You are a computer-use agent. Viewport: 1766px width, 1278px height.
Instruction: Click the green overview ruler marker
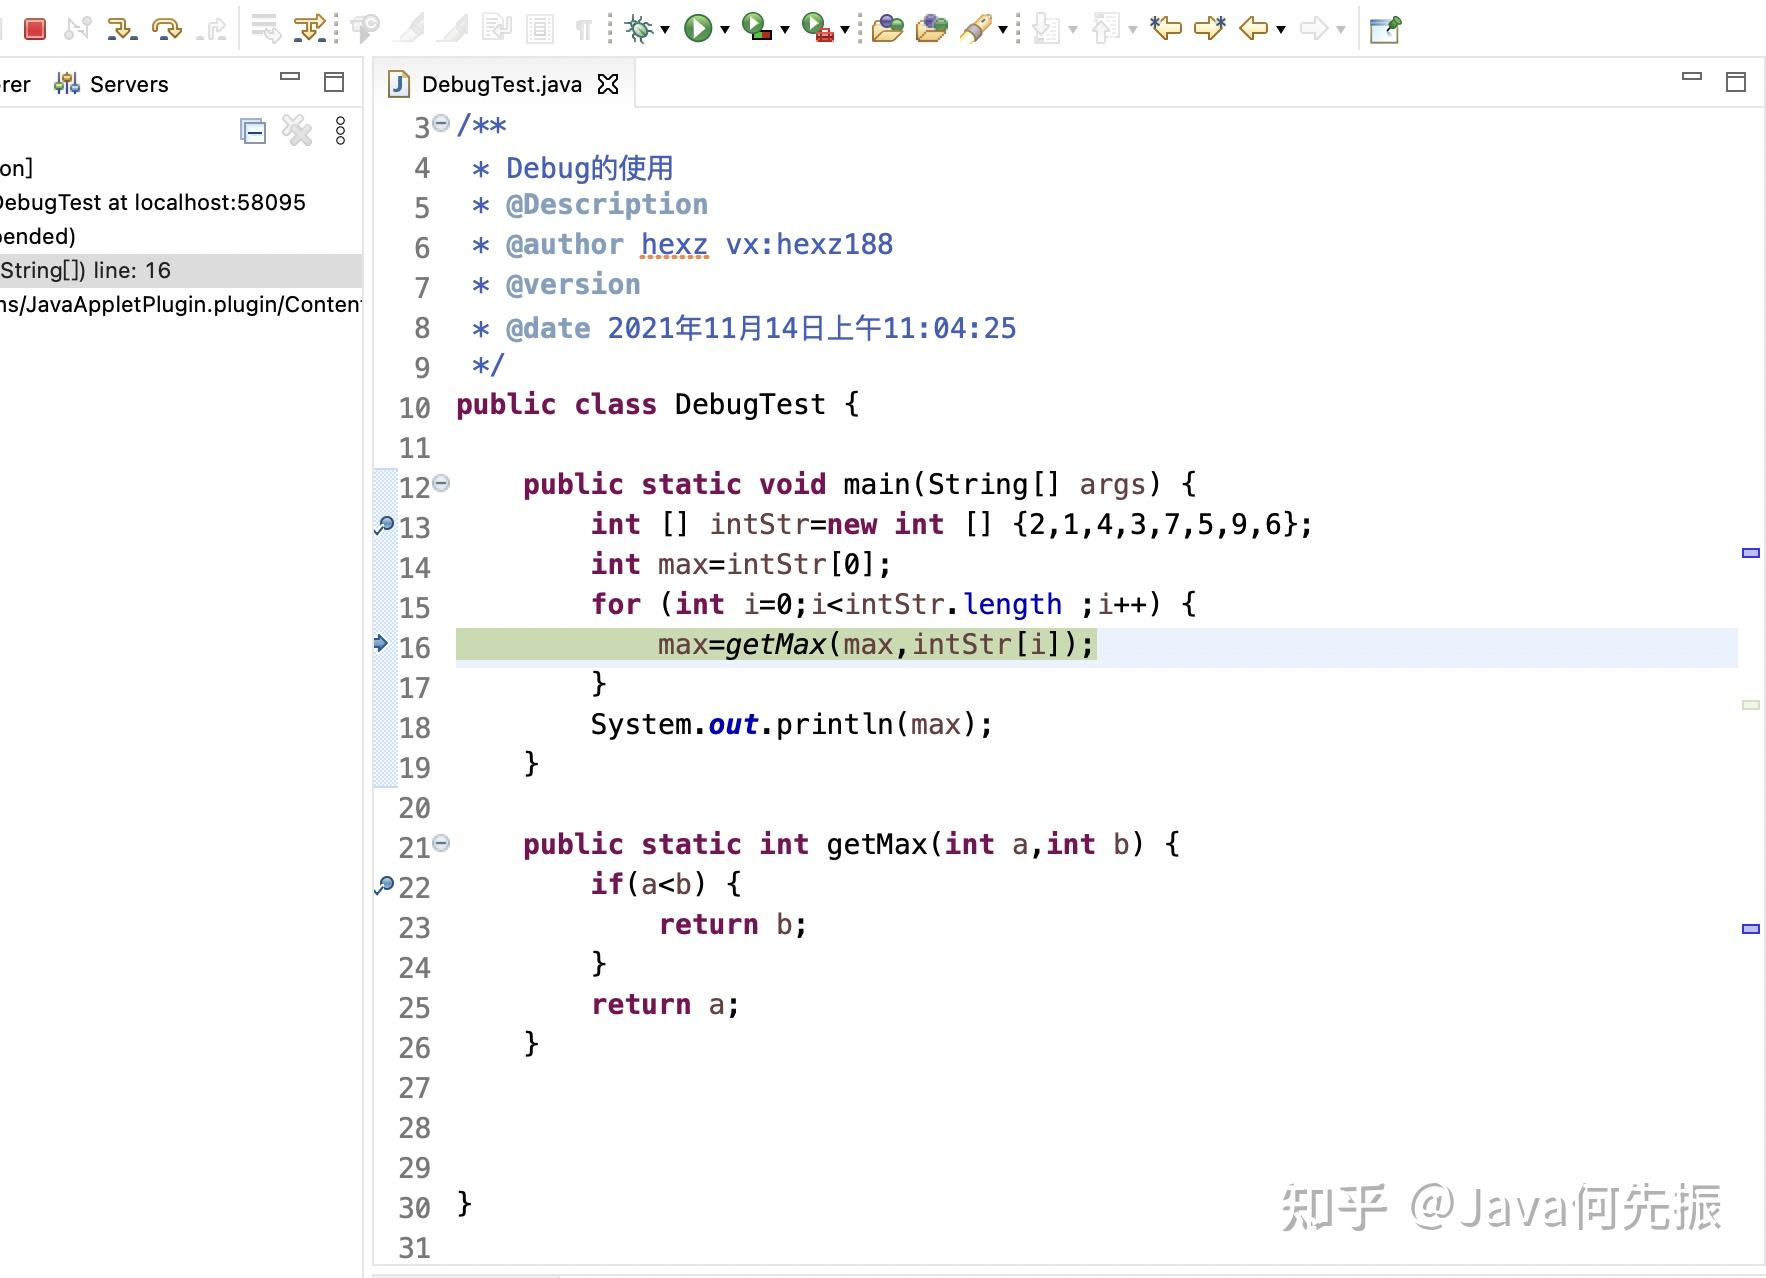coord(1751,705)
